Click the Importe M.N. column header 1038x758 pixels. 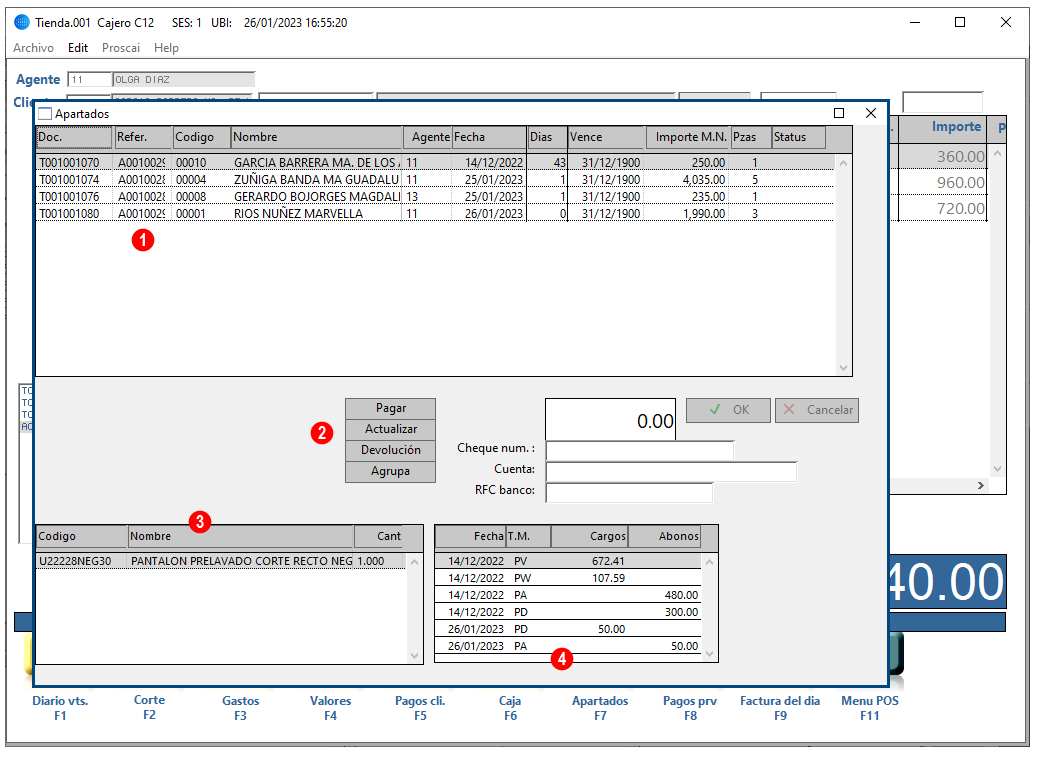coord(688,137)
